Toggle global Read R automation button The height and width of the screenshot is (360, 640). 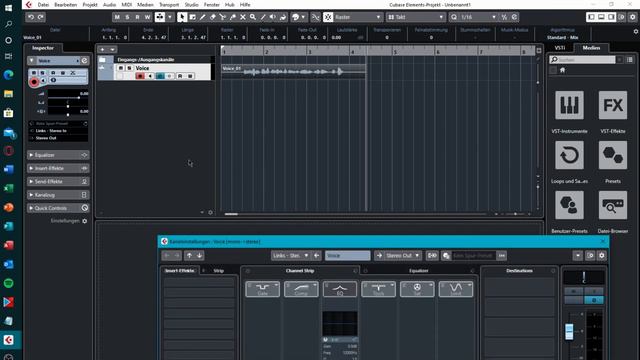[137, 17]
